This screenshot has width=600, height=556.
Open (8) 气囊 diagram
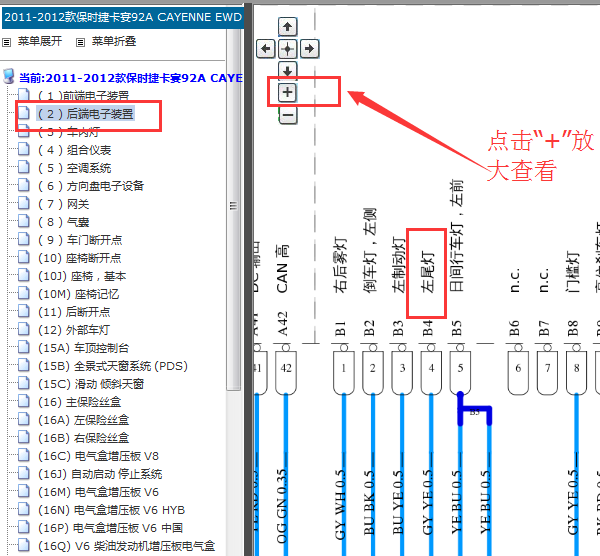tap(64, 222)
